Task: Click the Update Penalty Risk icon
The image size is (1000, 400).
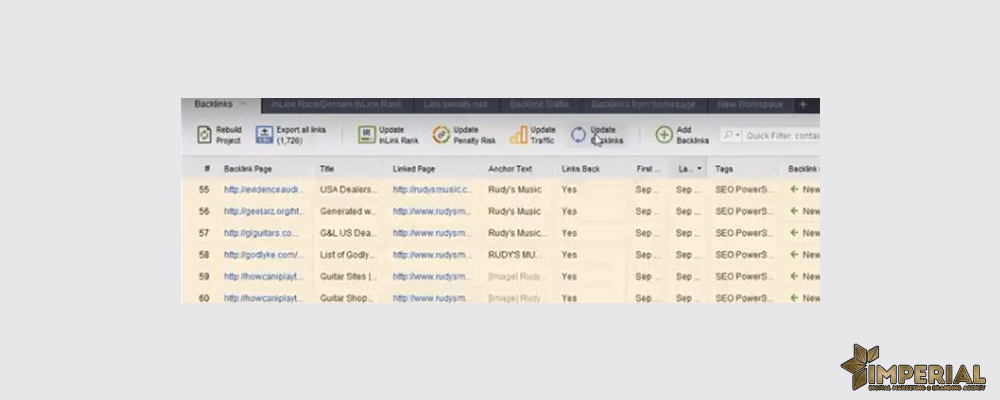Action: 441,135
